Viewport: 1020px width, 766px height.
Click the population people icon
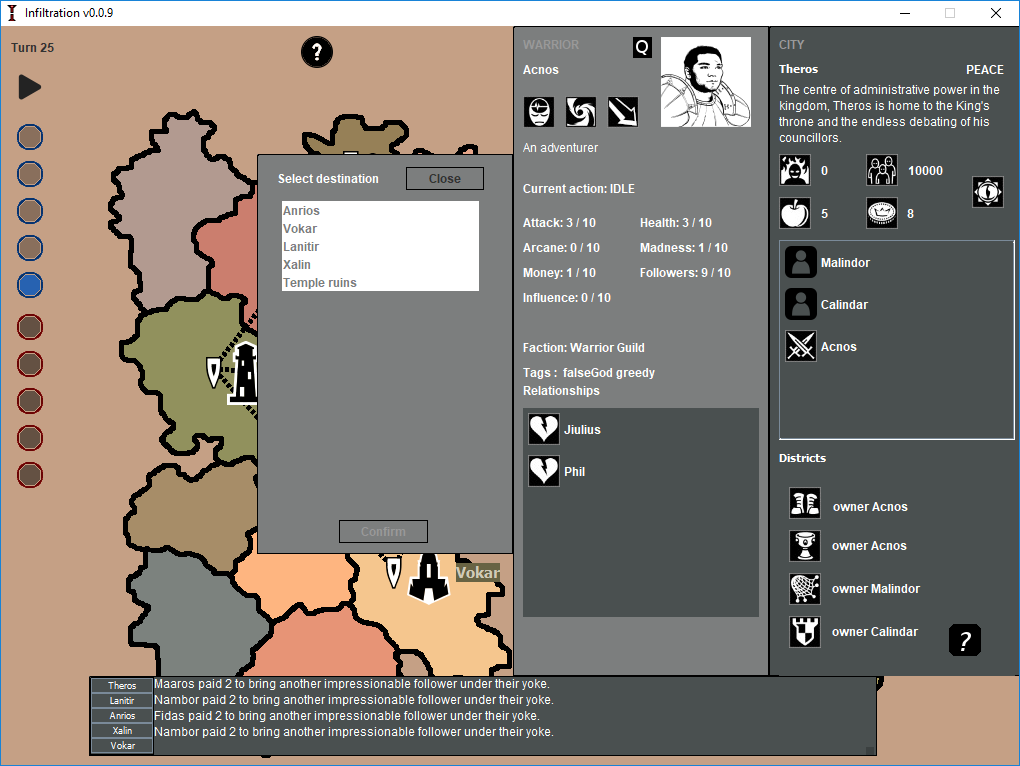pyautogui.click(x=881, y=170)
